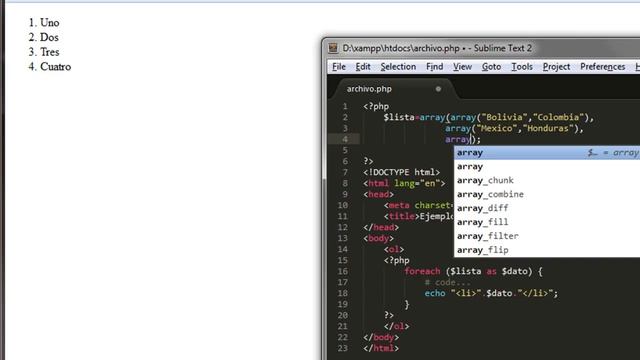Place cursor on the echo statement
640x360 pixels.
[x=435, y=293]
